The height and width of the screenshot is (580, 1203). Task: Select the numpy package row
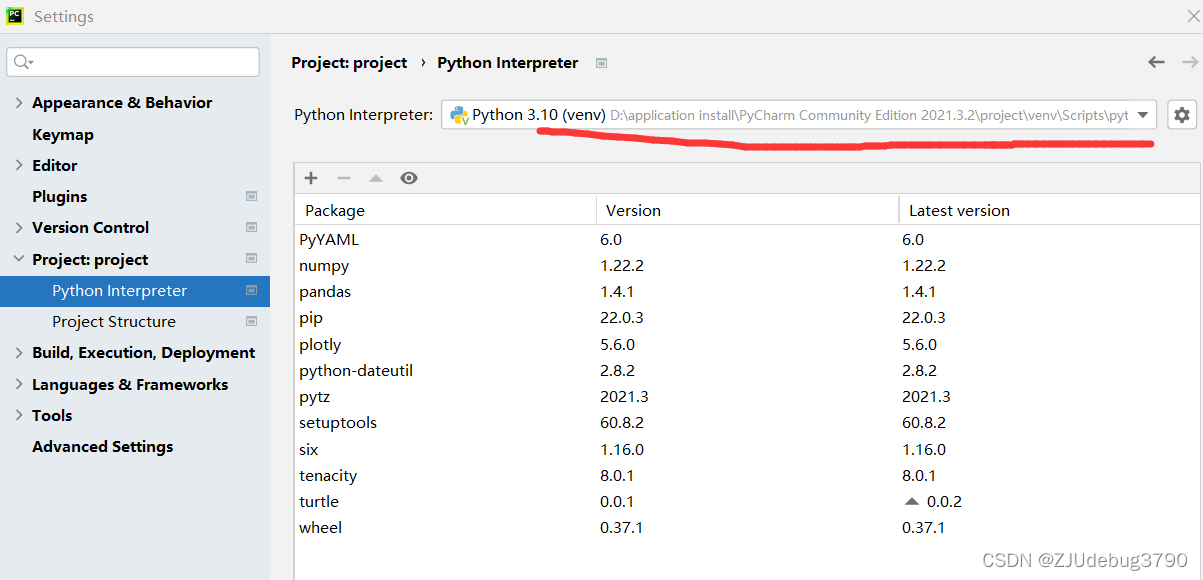click(748, 266)
